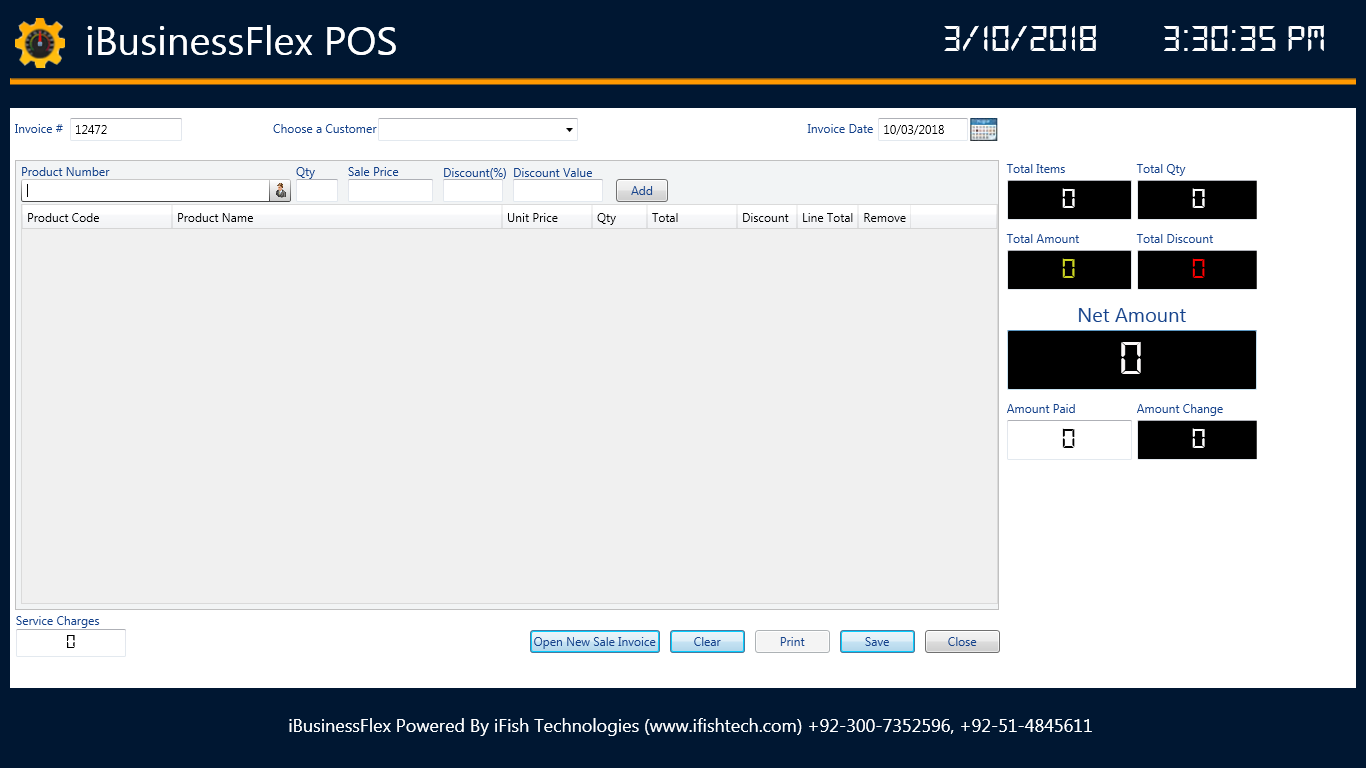This screenshot has height=768, width=1366.
Task: Click the 'Net Amount' label
Action: coord(1132,315)
